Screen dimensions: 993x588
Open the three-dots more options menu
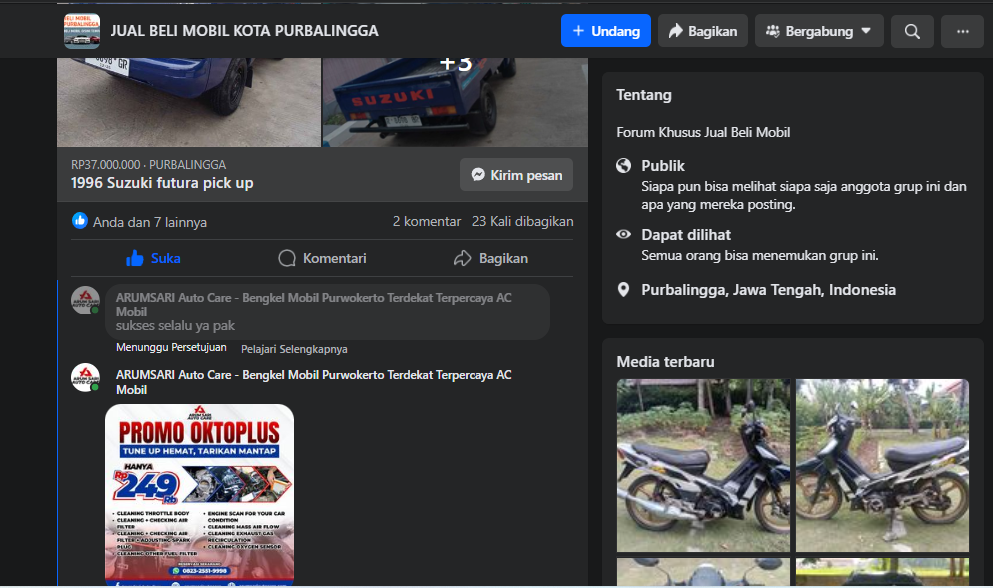pos(962,31)
